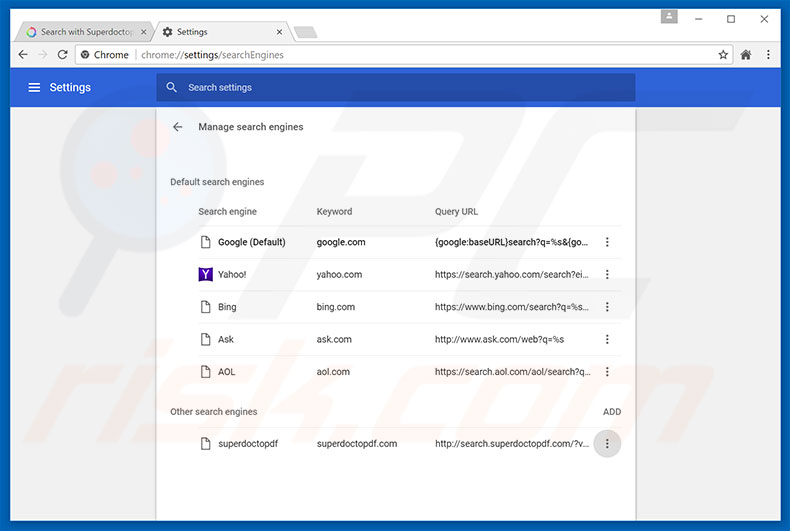
Task: Select the superdoctopdf engine name
Action: point(248,444)
